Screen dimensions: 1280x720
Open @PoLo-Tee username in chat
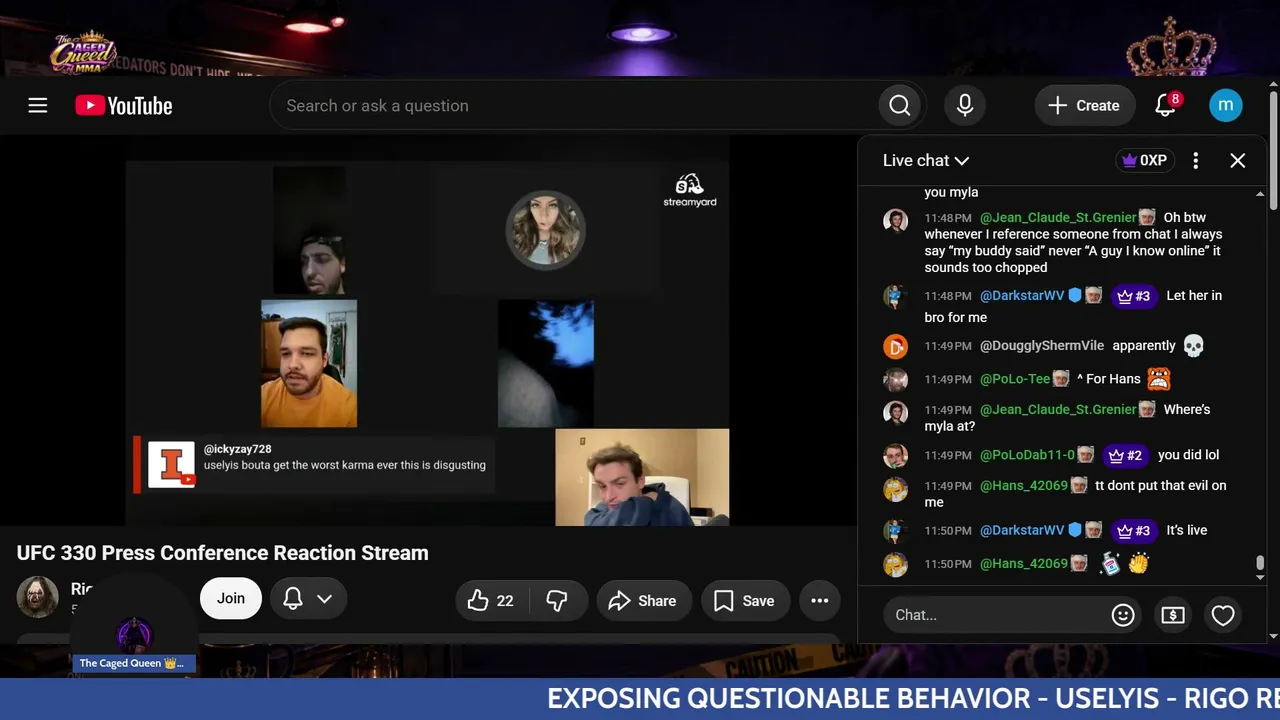pos(1015,379)
